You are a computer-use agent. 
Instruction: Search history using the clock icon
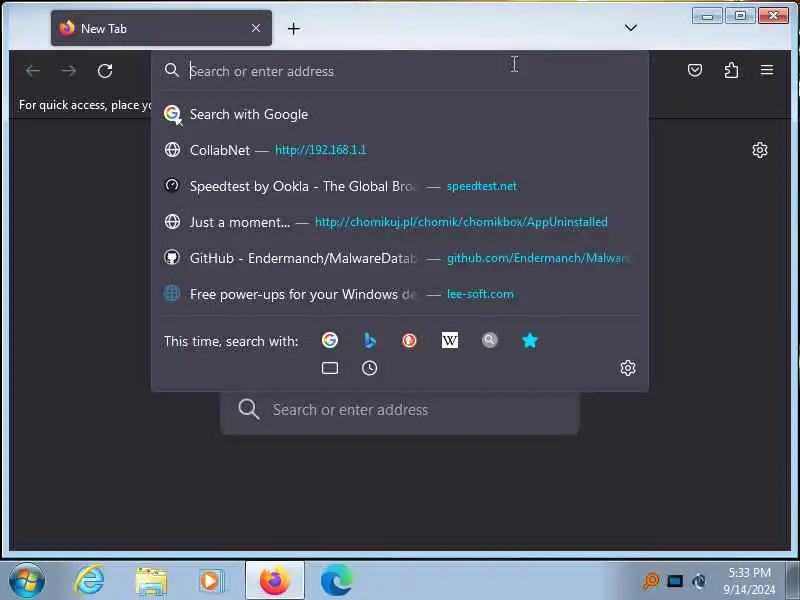pos(369,368)
